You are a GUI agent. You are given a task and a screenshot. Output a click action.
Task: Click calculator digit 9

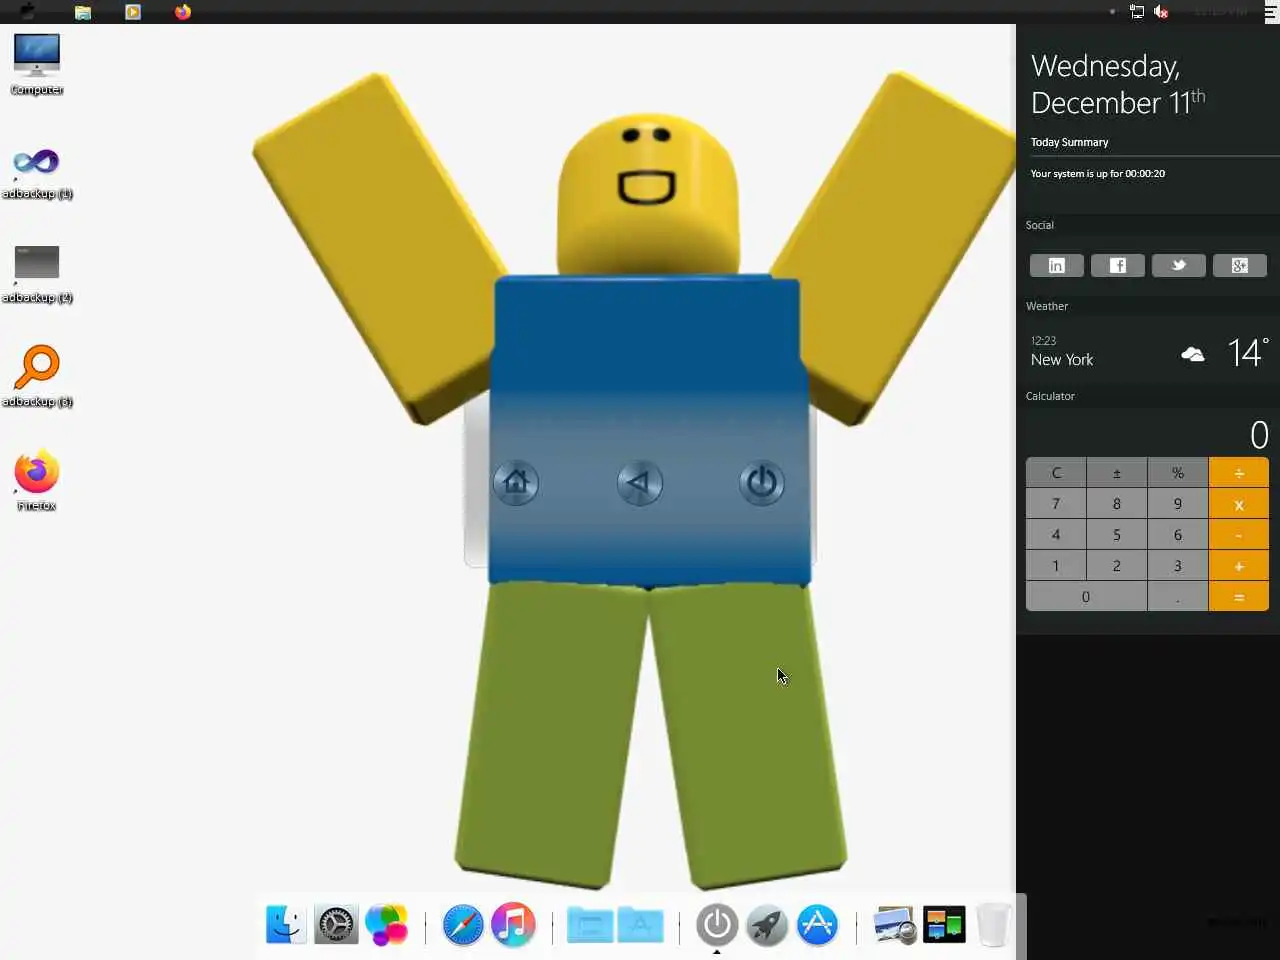click(x=1178, y=504)
